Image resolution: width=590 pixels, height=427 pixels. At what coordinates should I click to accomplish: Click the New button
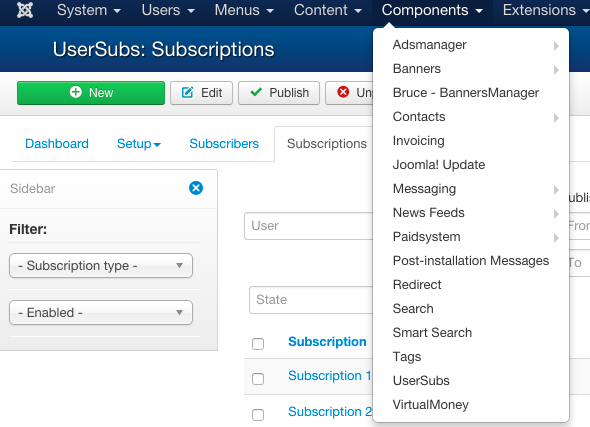91,93
